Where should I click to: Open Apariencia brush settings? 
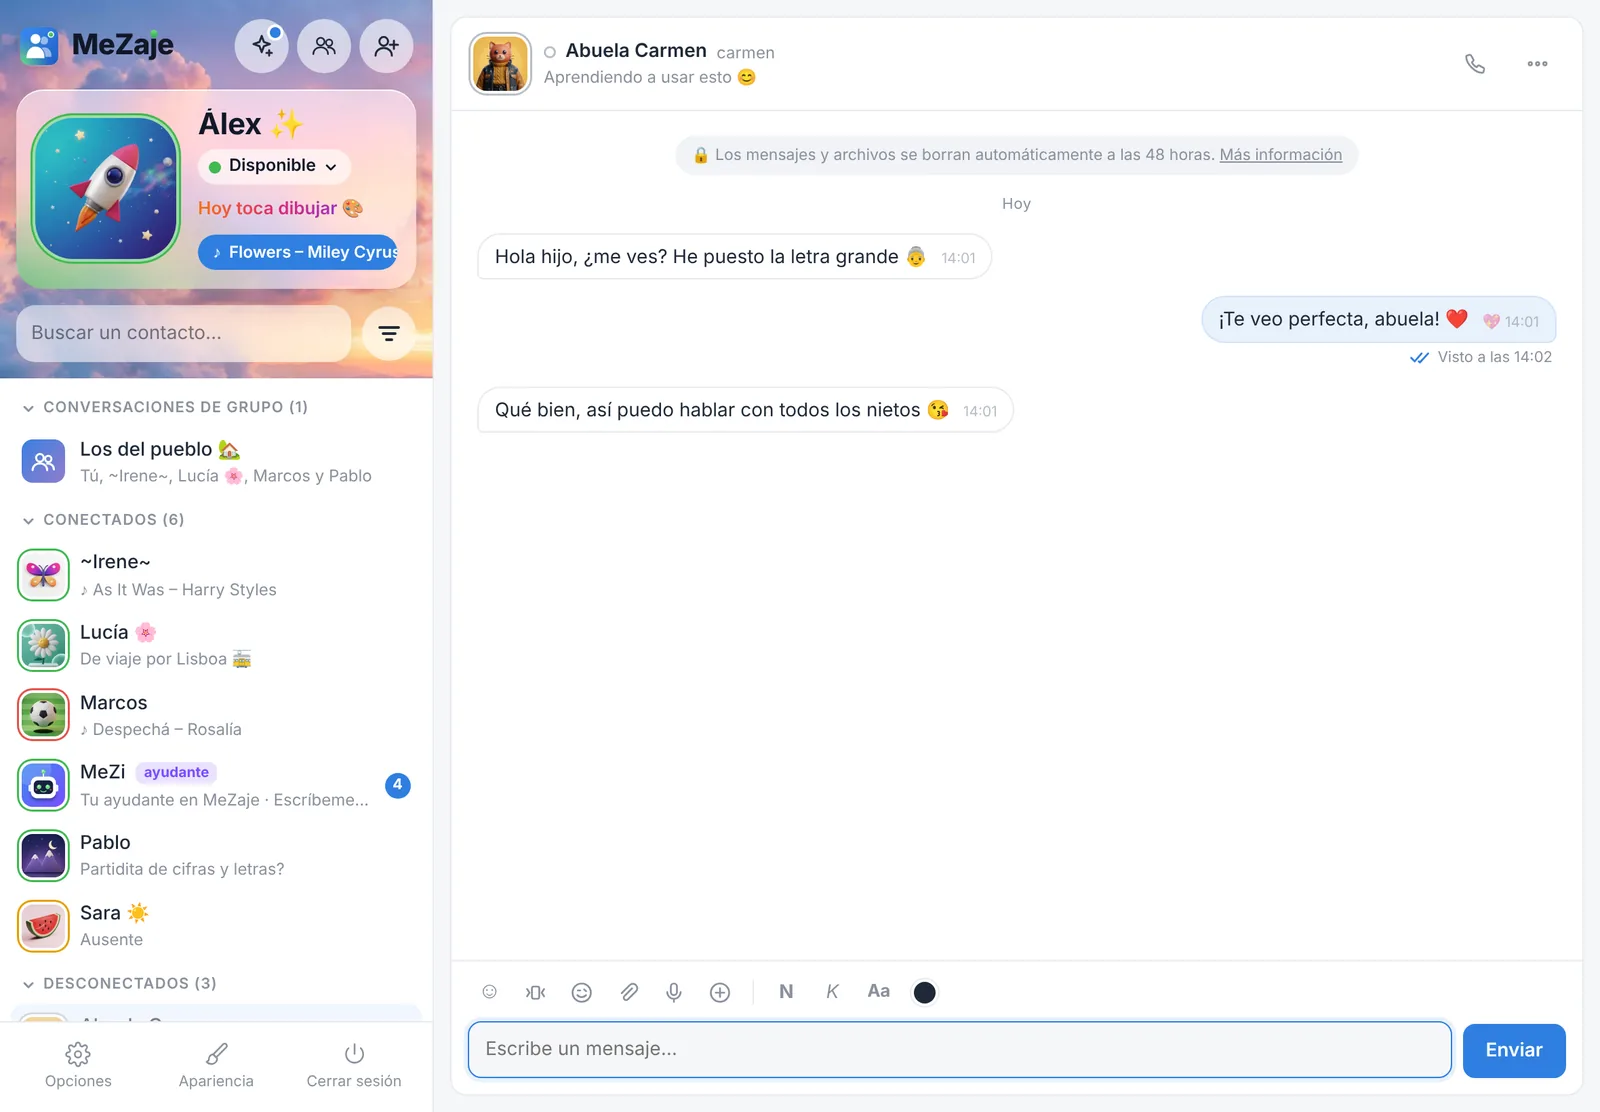point(216,1066)
